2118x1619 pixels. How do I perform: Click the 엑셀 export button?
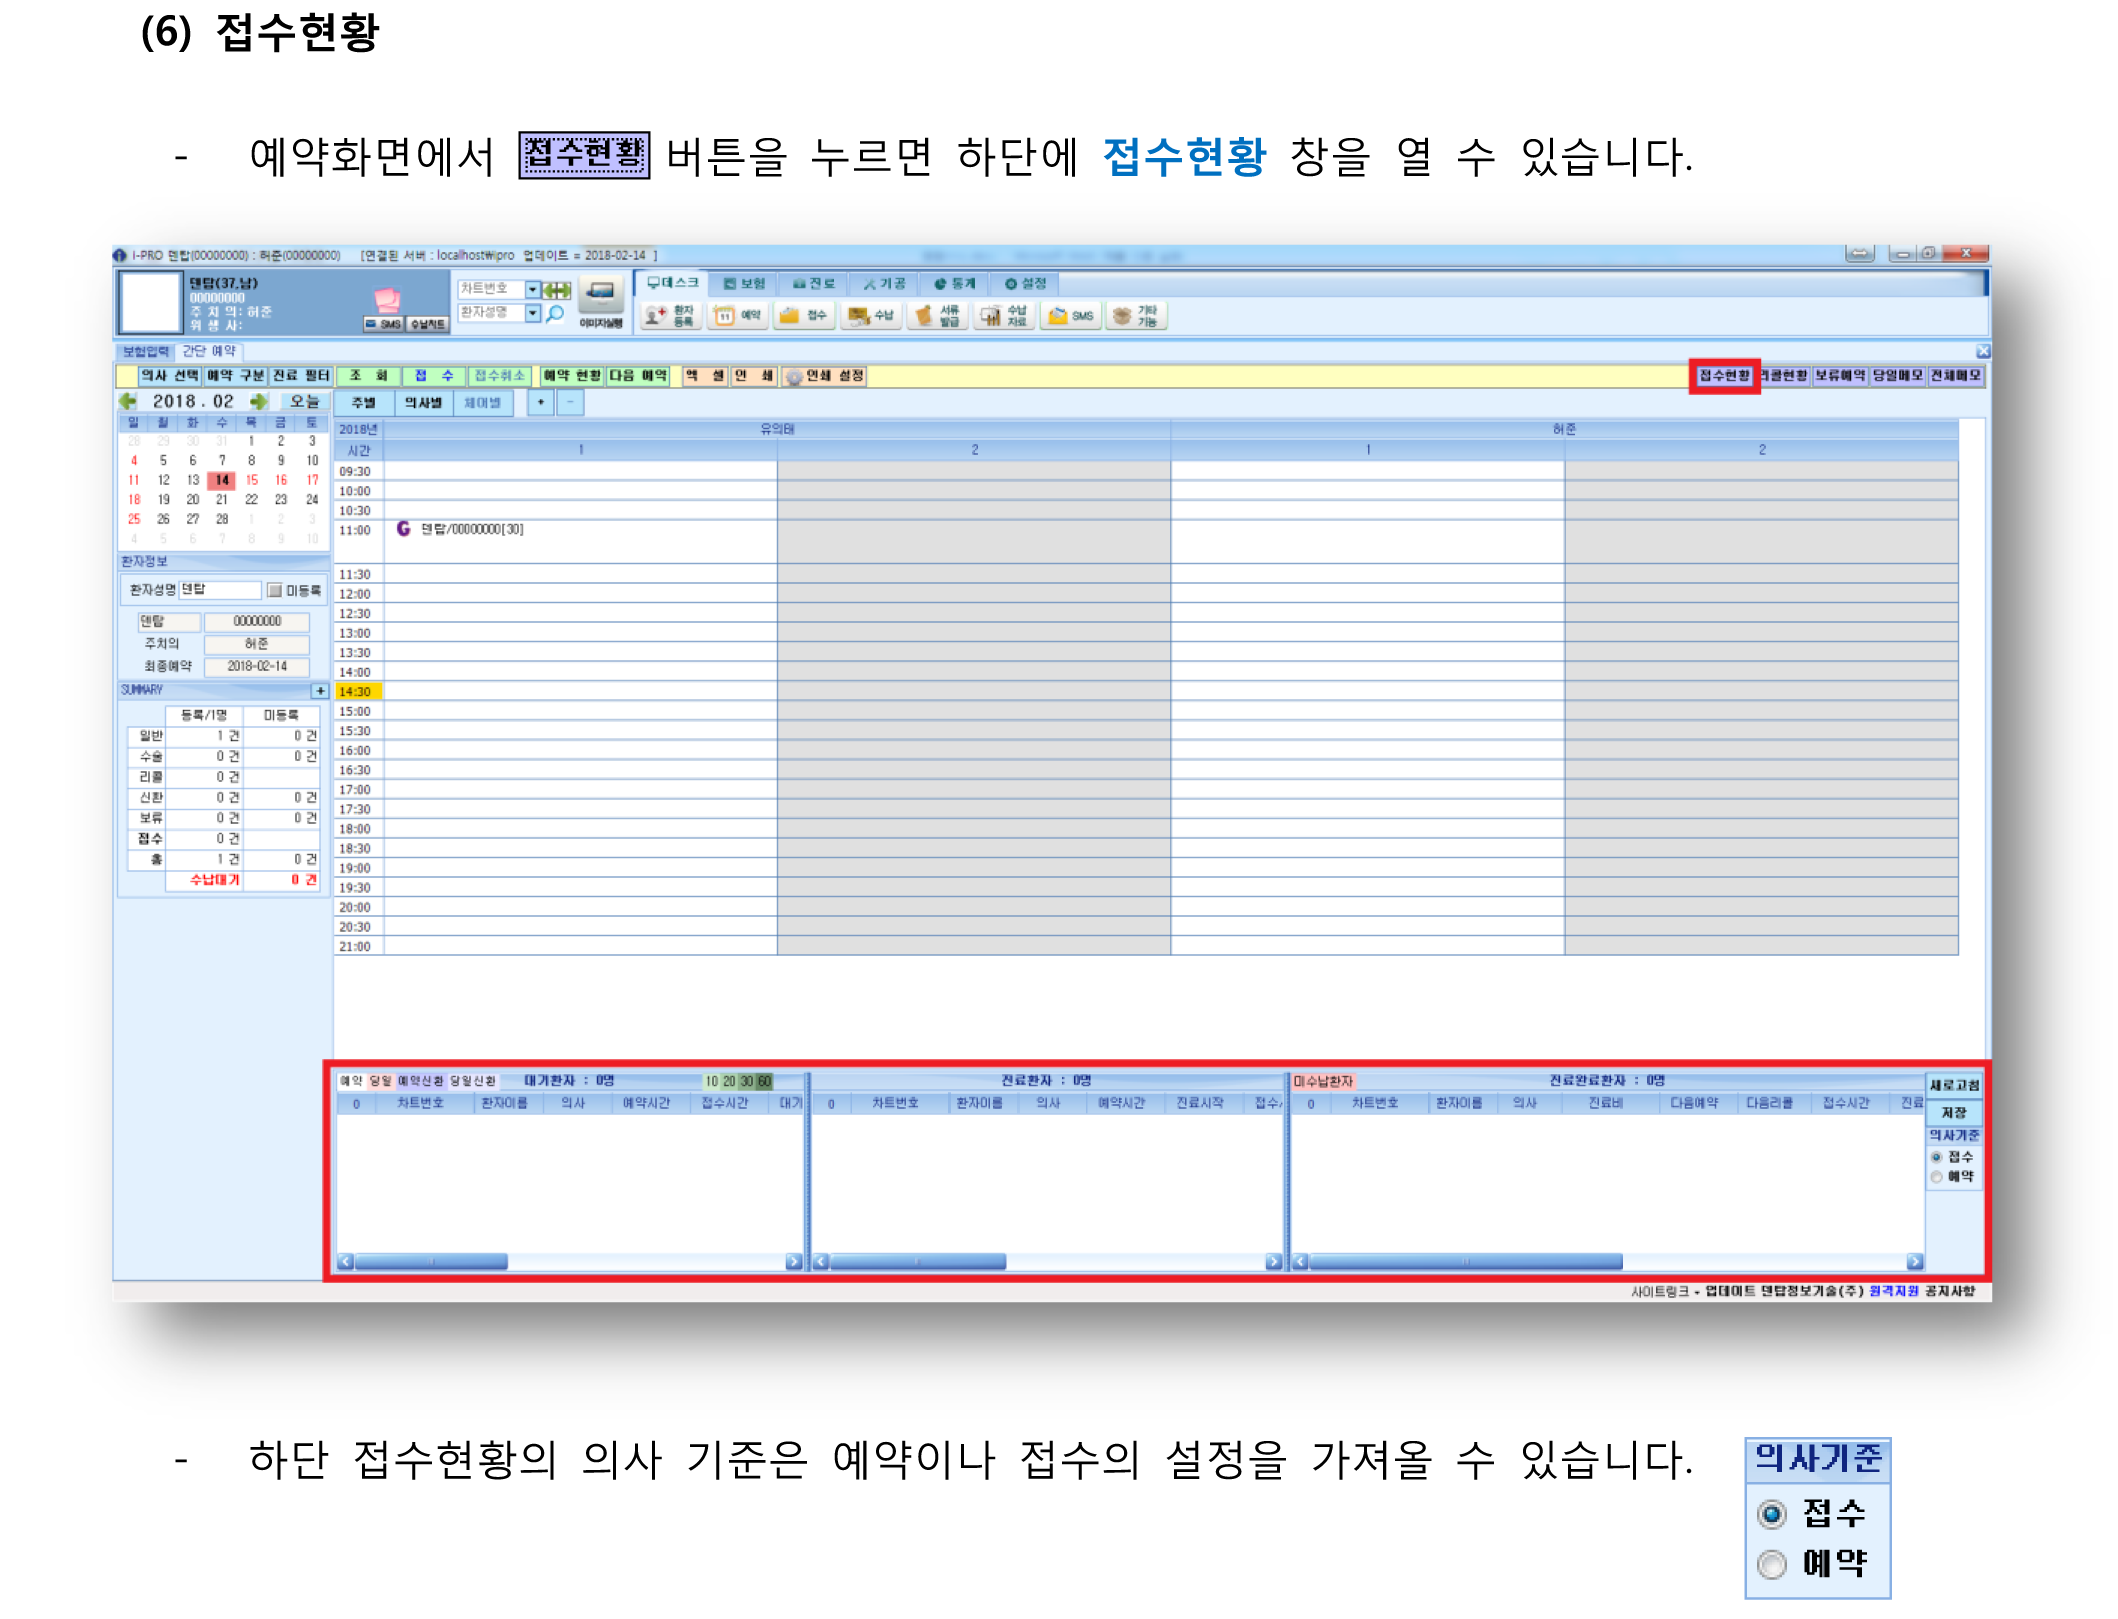(704, 376)
